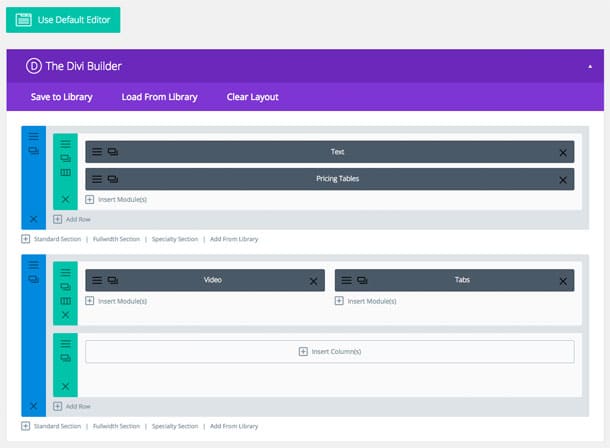
Task: Add From Library at the bottom
Action: pyautogui.click(x=234, y=426)
